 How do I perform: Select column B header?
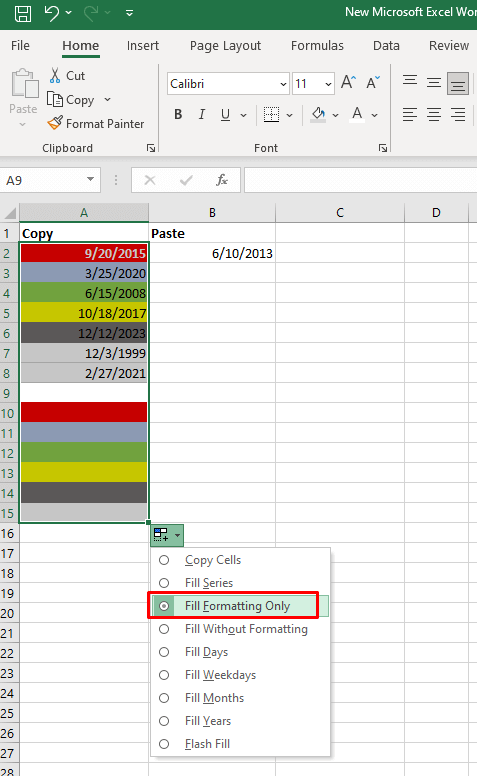[x=212, y=213]
